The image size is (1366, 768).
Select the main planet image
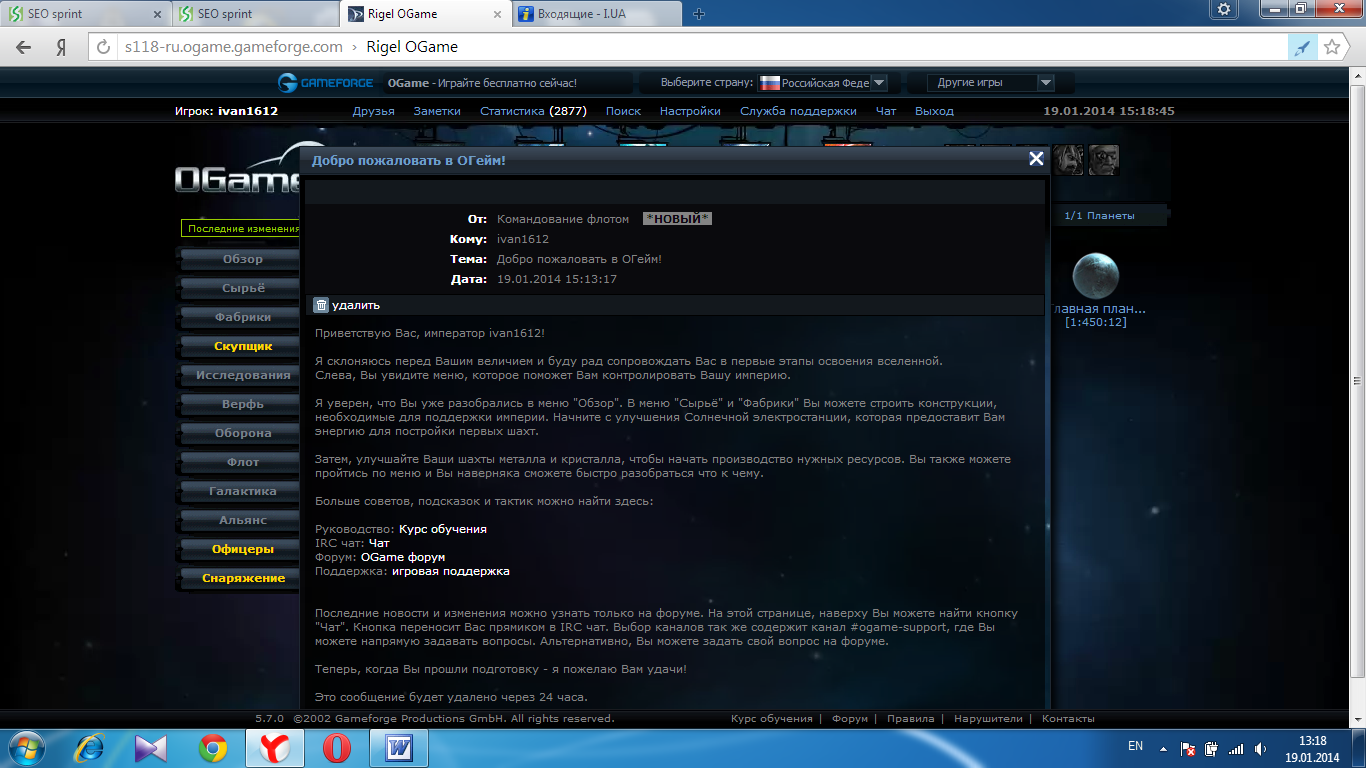pos(1096,276)
